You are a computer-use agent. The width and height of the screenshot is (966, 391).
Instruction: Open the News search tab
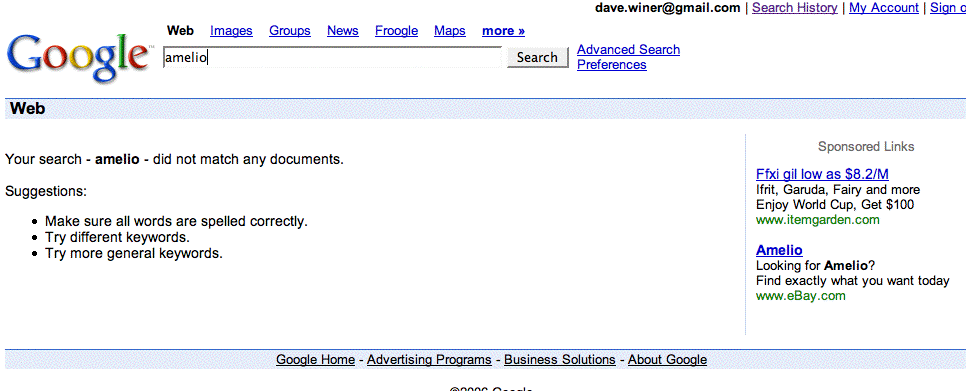343,31
